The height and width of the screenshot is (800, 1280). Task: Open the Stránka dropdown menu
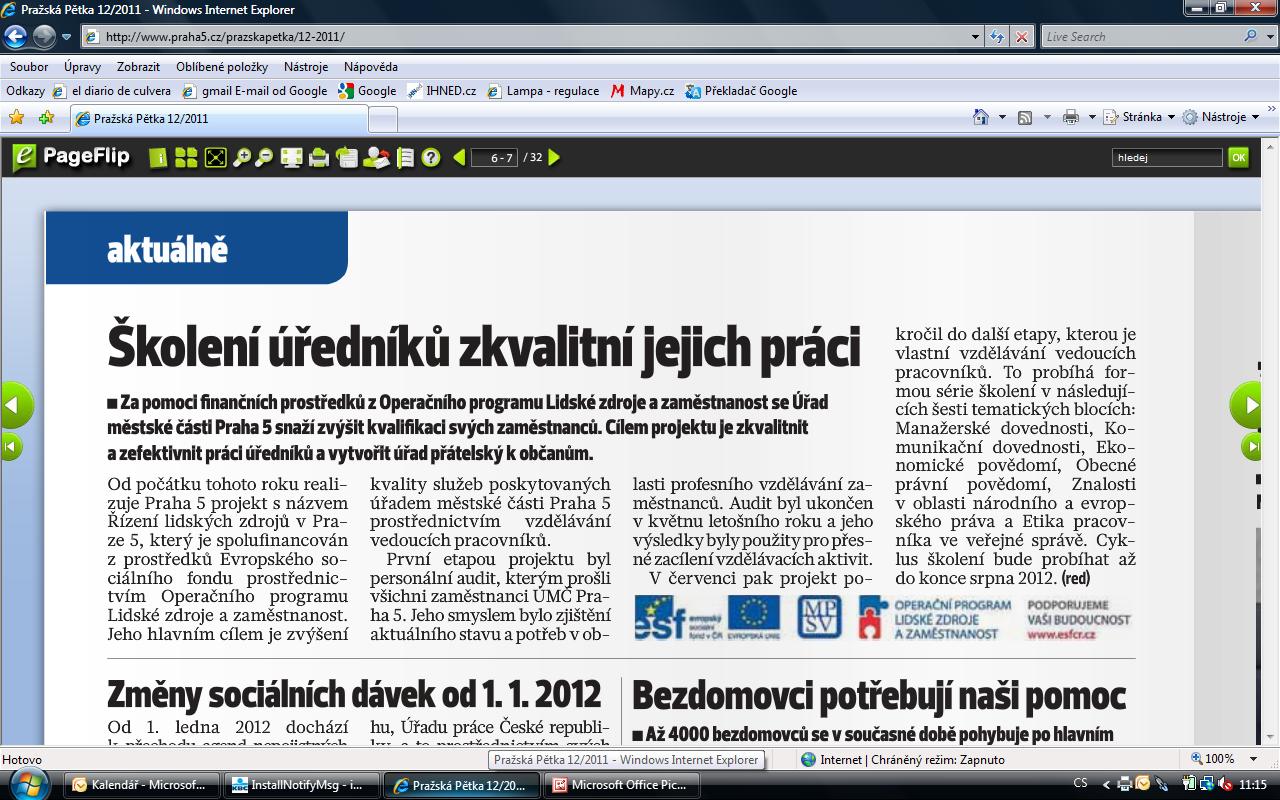(x=1139, y=117)
